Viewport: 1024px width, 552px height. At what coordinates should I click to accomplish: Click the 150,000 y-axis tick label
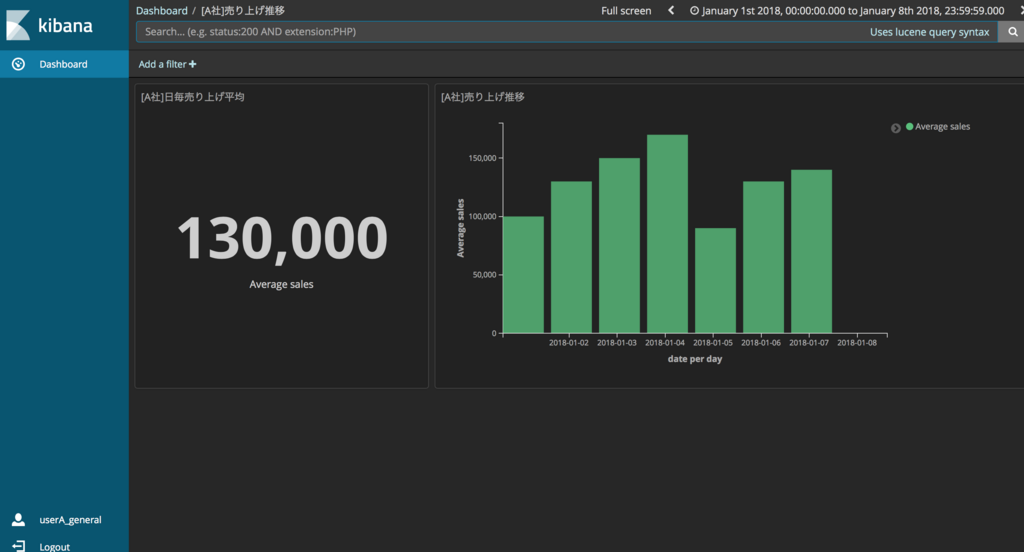(482, 158)
